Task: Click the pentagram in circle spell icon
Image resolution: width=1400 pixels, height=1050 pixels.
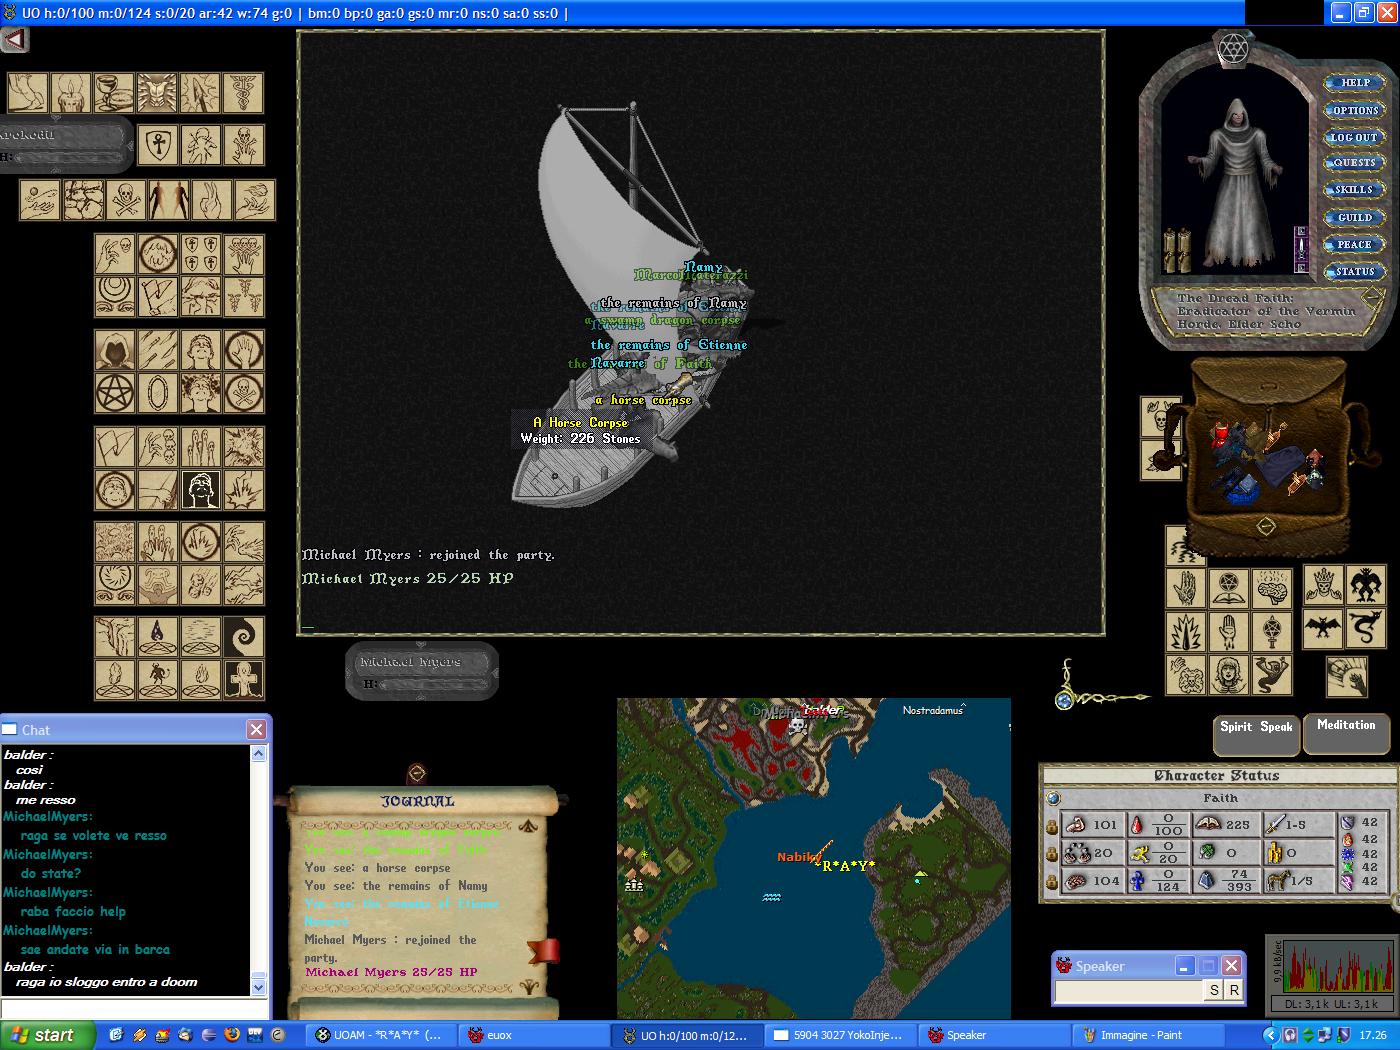Action: pyautogui.click(x=115, y=393)
